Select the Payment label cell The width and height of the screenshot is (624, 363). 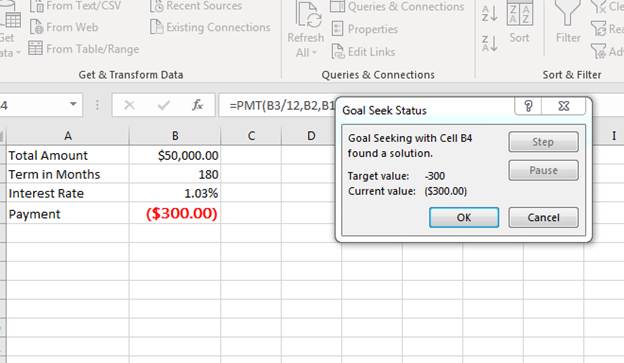(68, 214)
